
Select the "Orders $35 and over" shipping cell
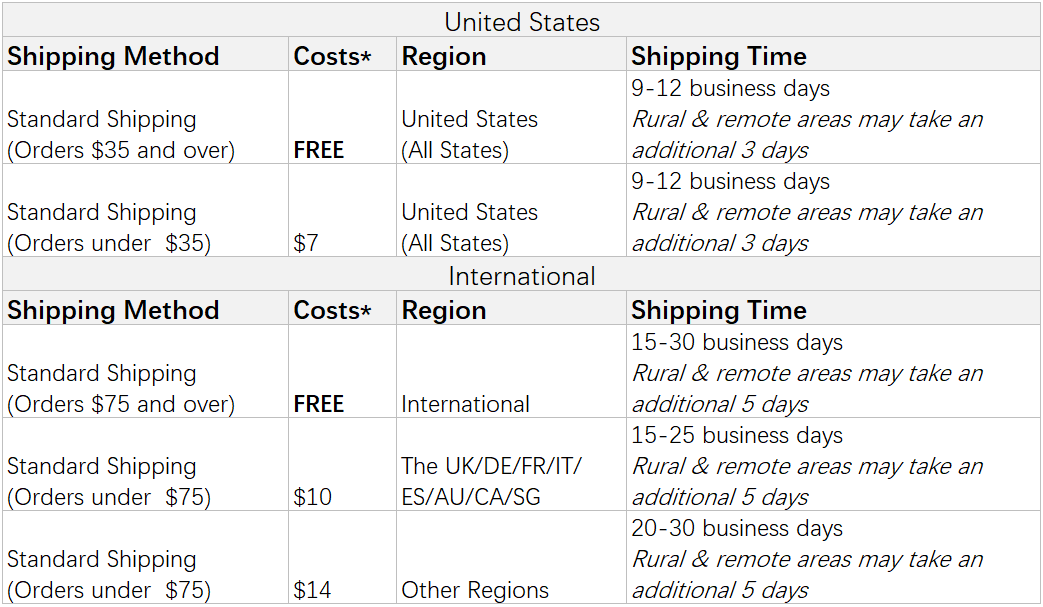click(x=120, y=135)
